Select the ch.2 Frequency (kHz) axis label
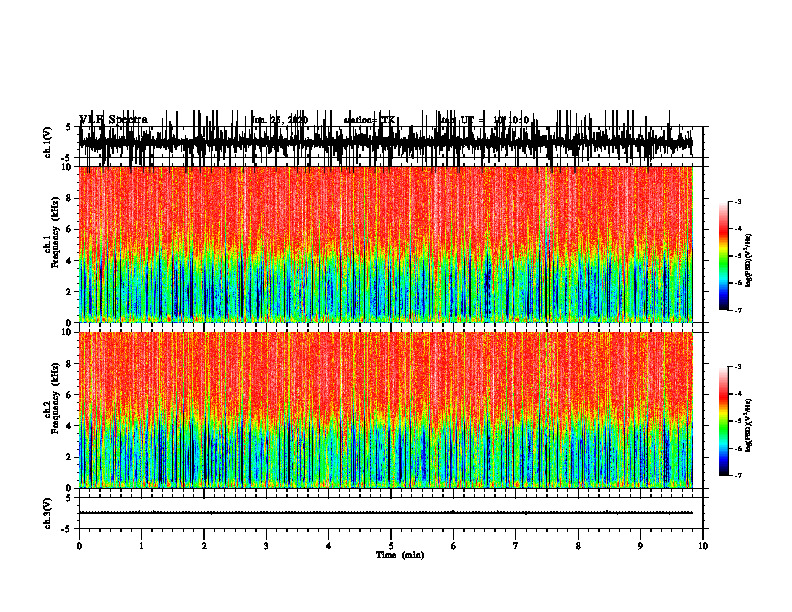 pos(52,397)
